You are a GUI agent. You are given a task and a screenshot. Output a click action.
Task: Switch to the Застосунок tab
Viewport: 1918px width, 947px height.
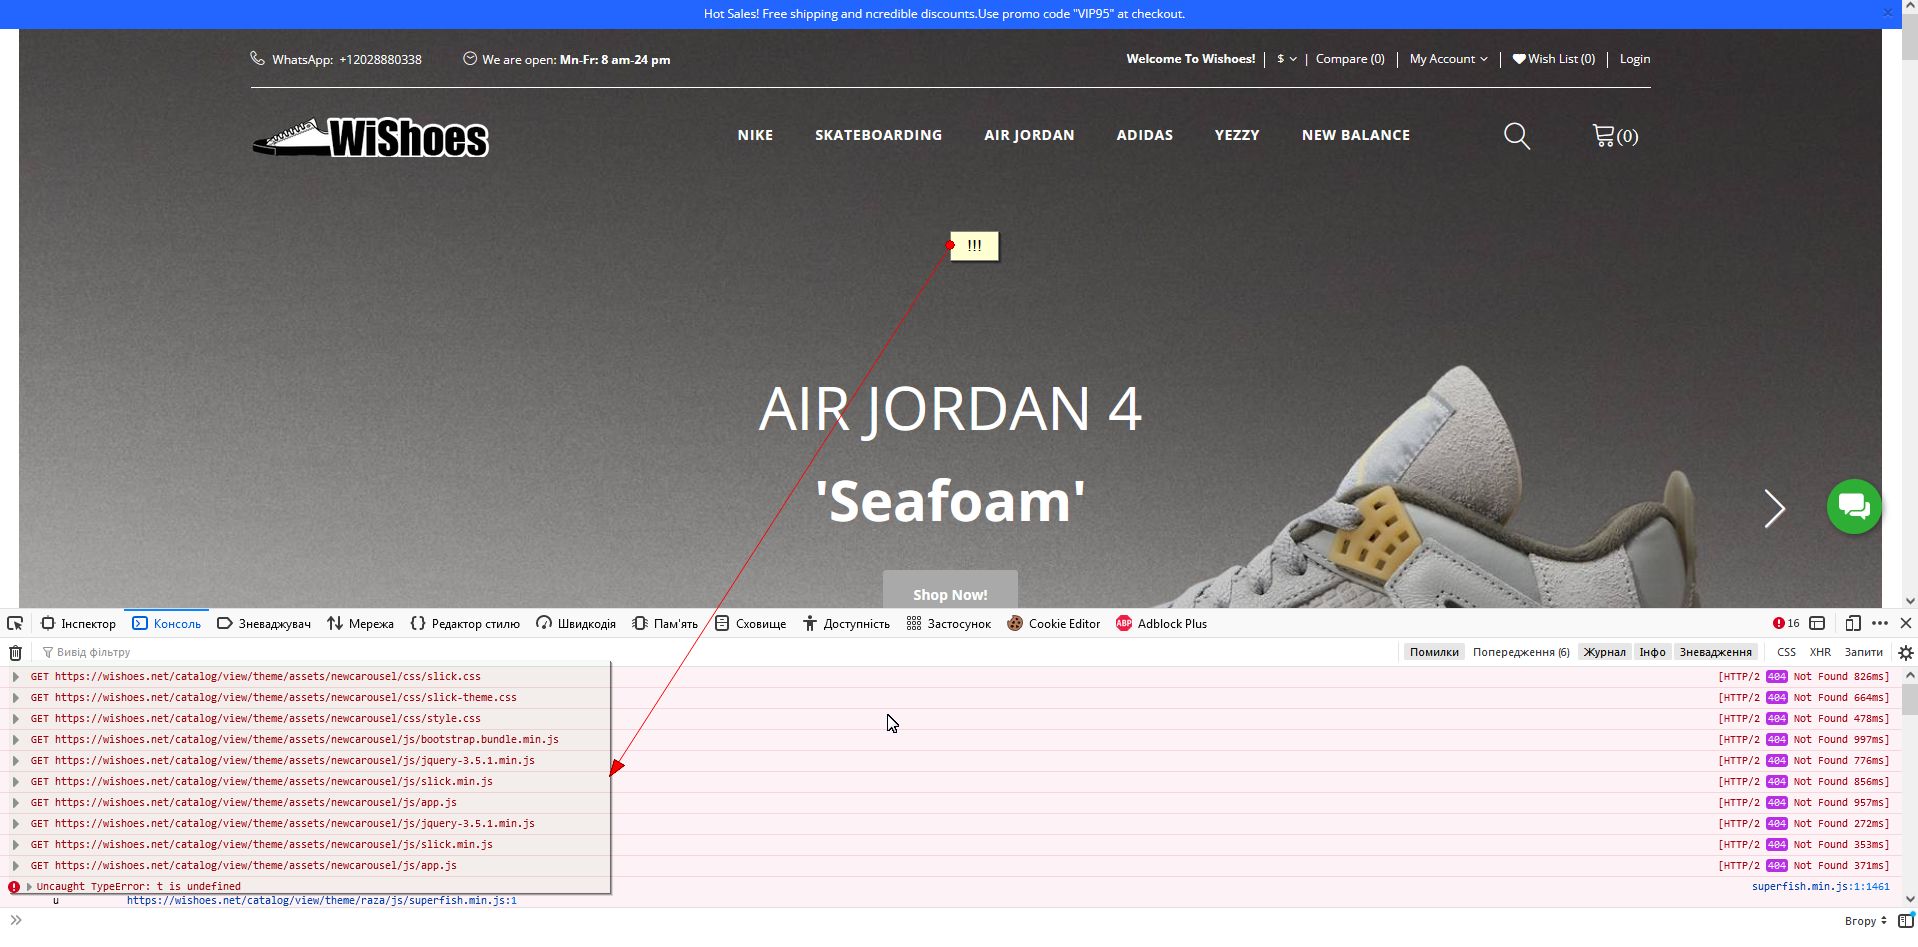948,623
